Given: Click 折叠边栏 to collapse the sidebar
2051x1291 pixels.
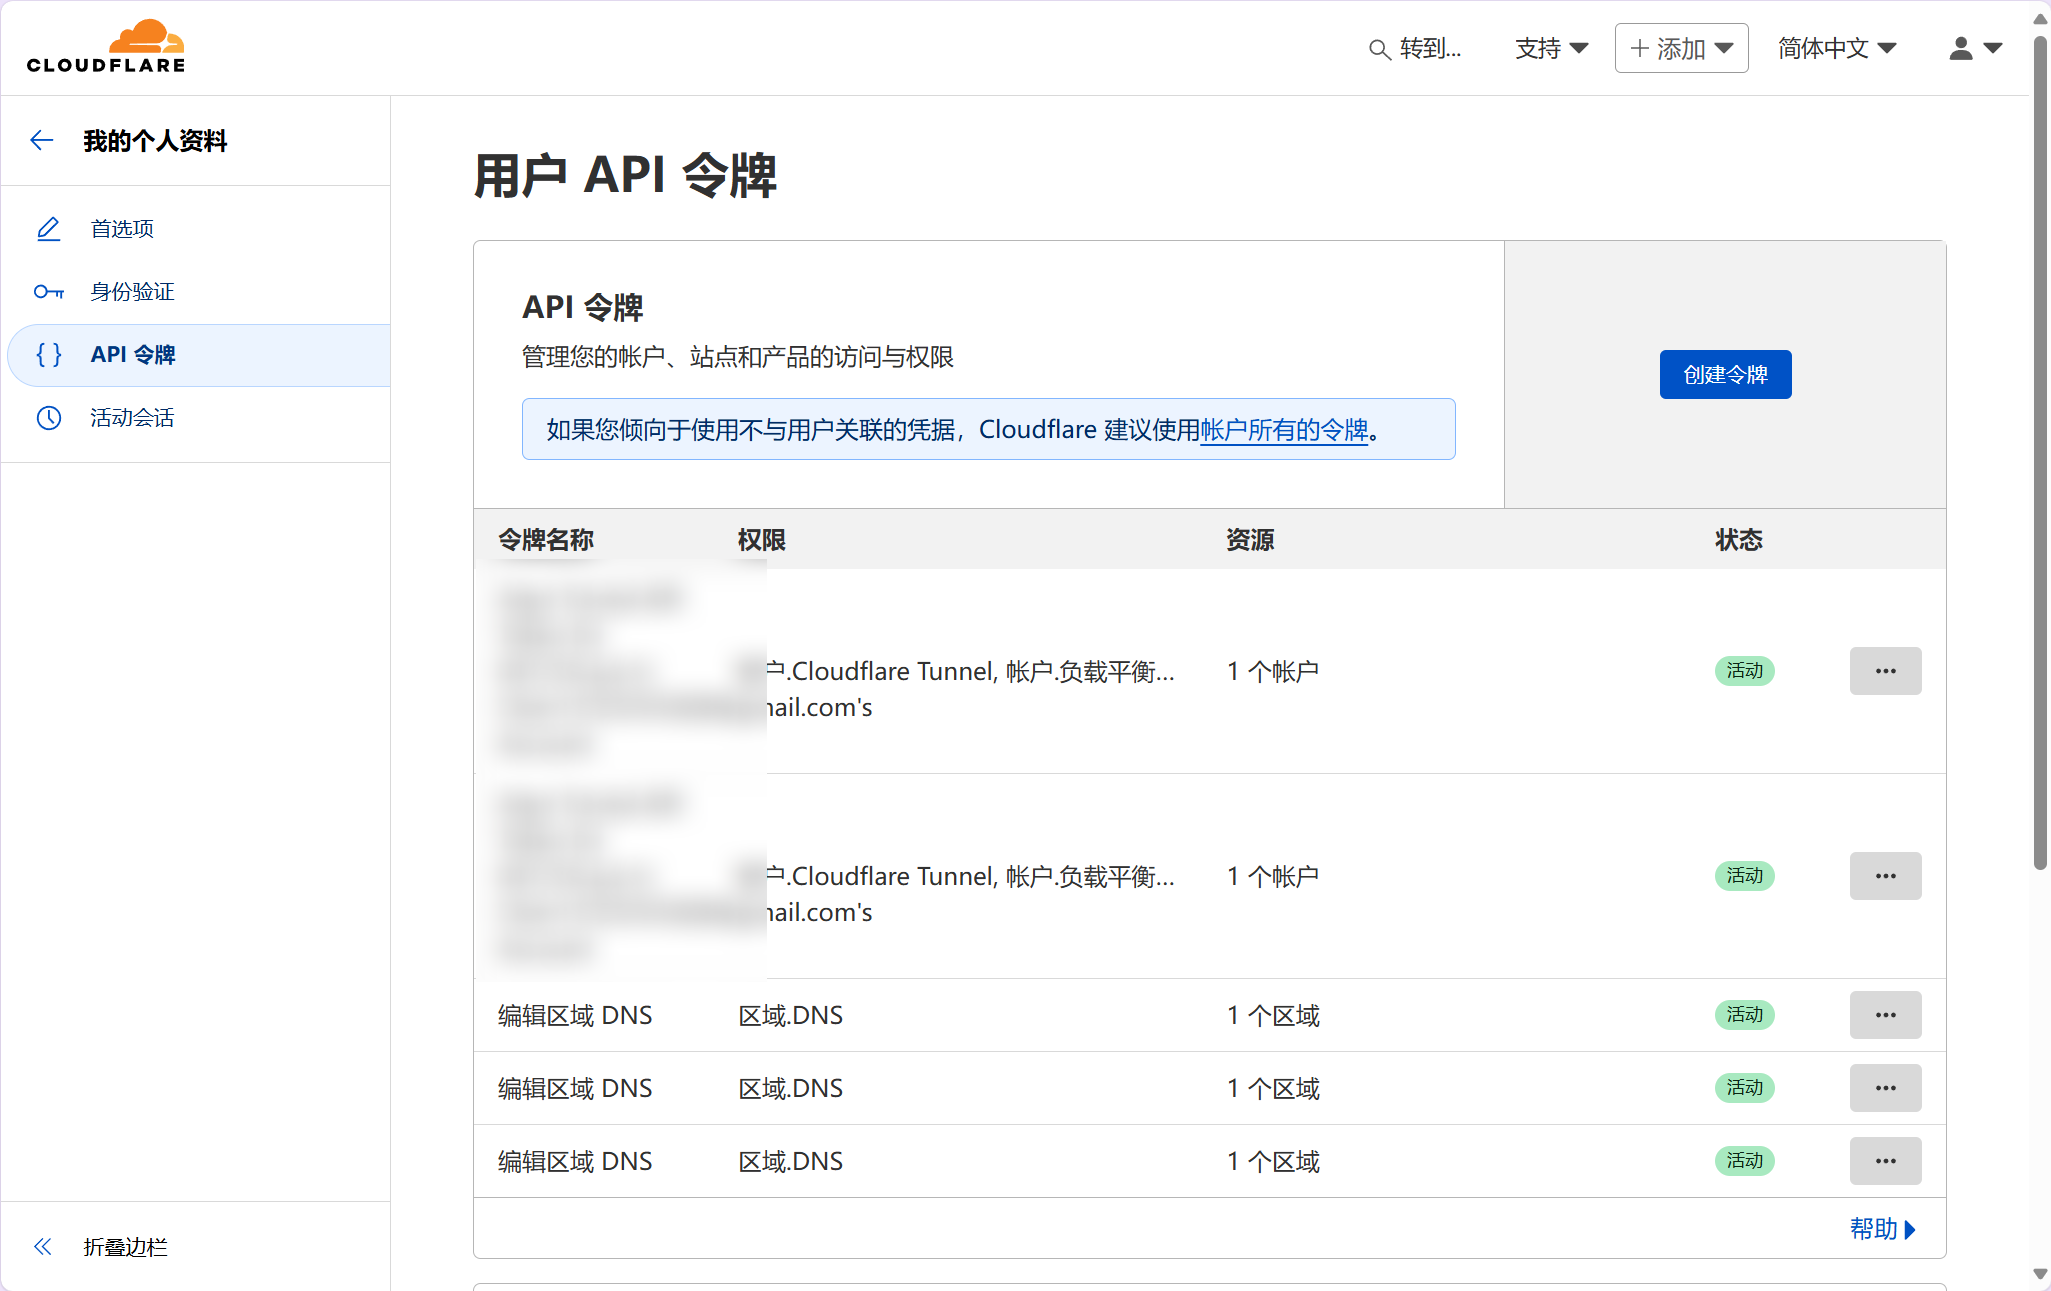Looking at the screenshot, I should point(125,1246).
